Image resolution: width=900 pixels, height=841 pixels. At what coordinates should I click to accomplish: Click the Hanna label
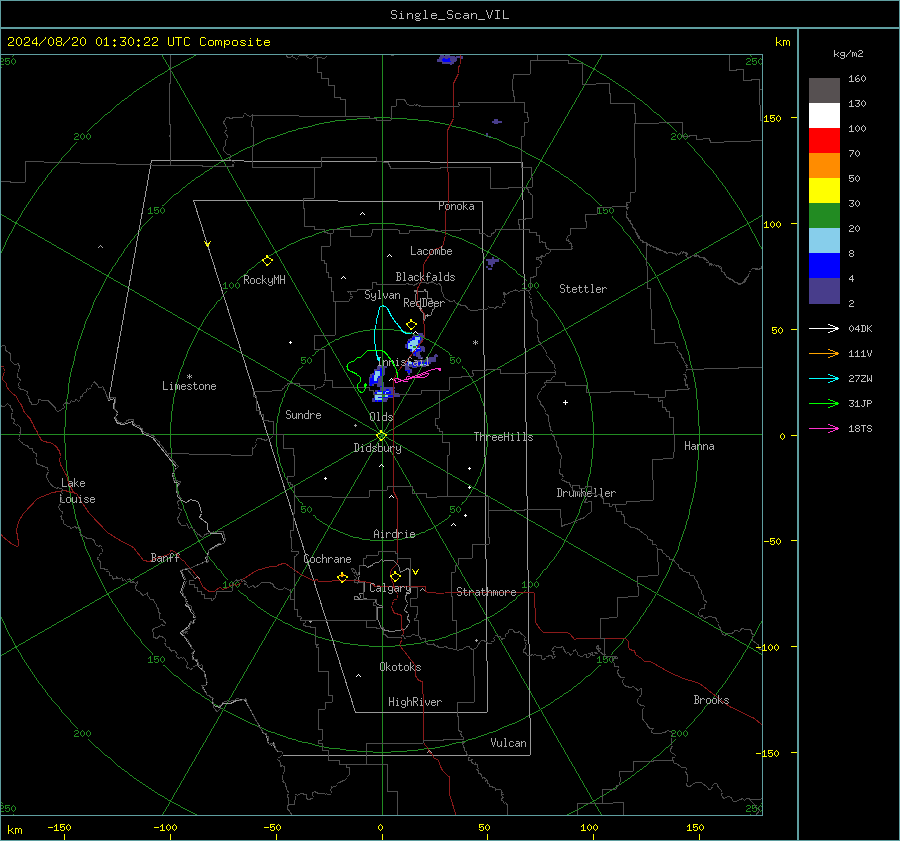pos(699,446)
